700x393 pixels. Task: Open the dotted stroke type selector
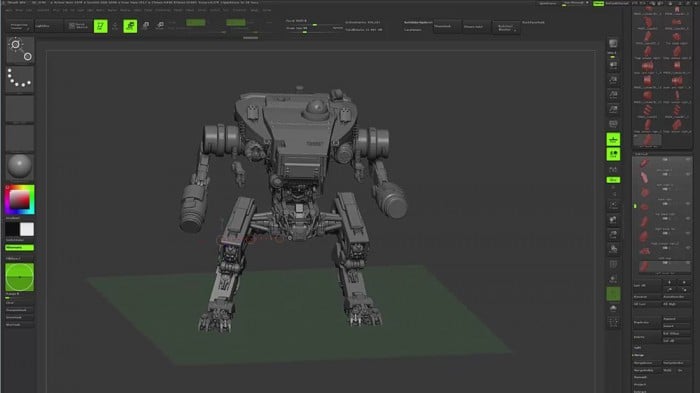pyautogui.click(x=20, y=79)
